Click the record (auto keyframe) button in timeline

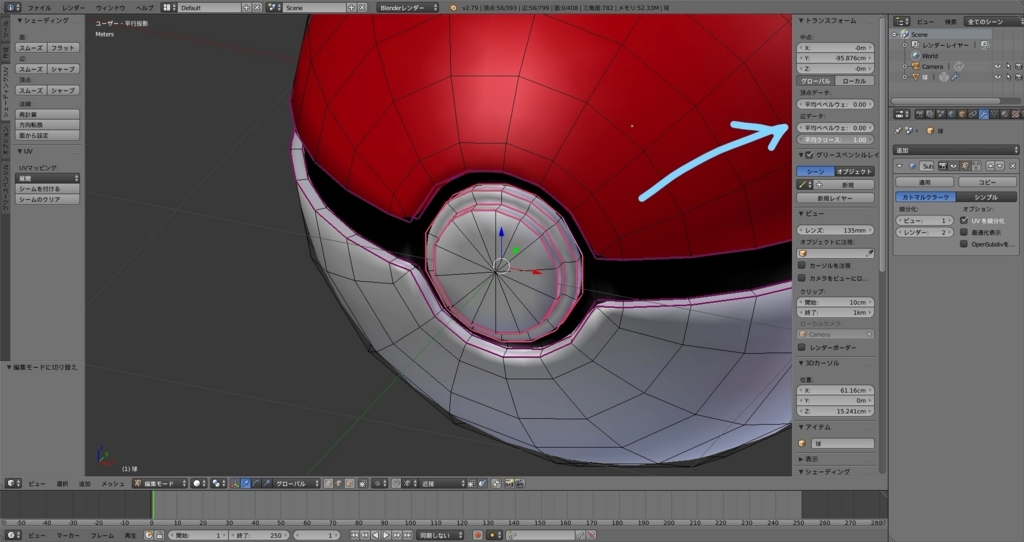(x=477, y=535)
